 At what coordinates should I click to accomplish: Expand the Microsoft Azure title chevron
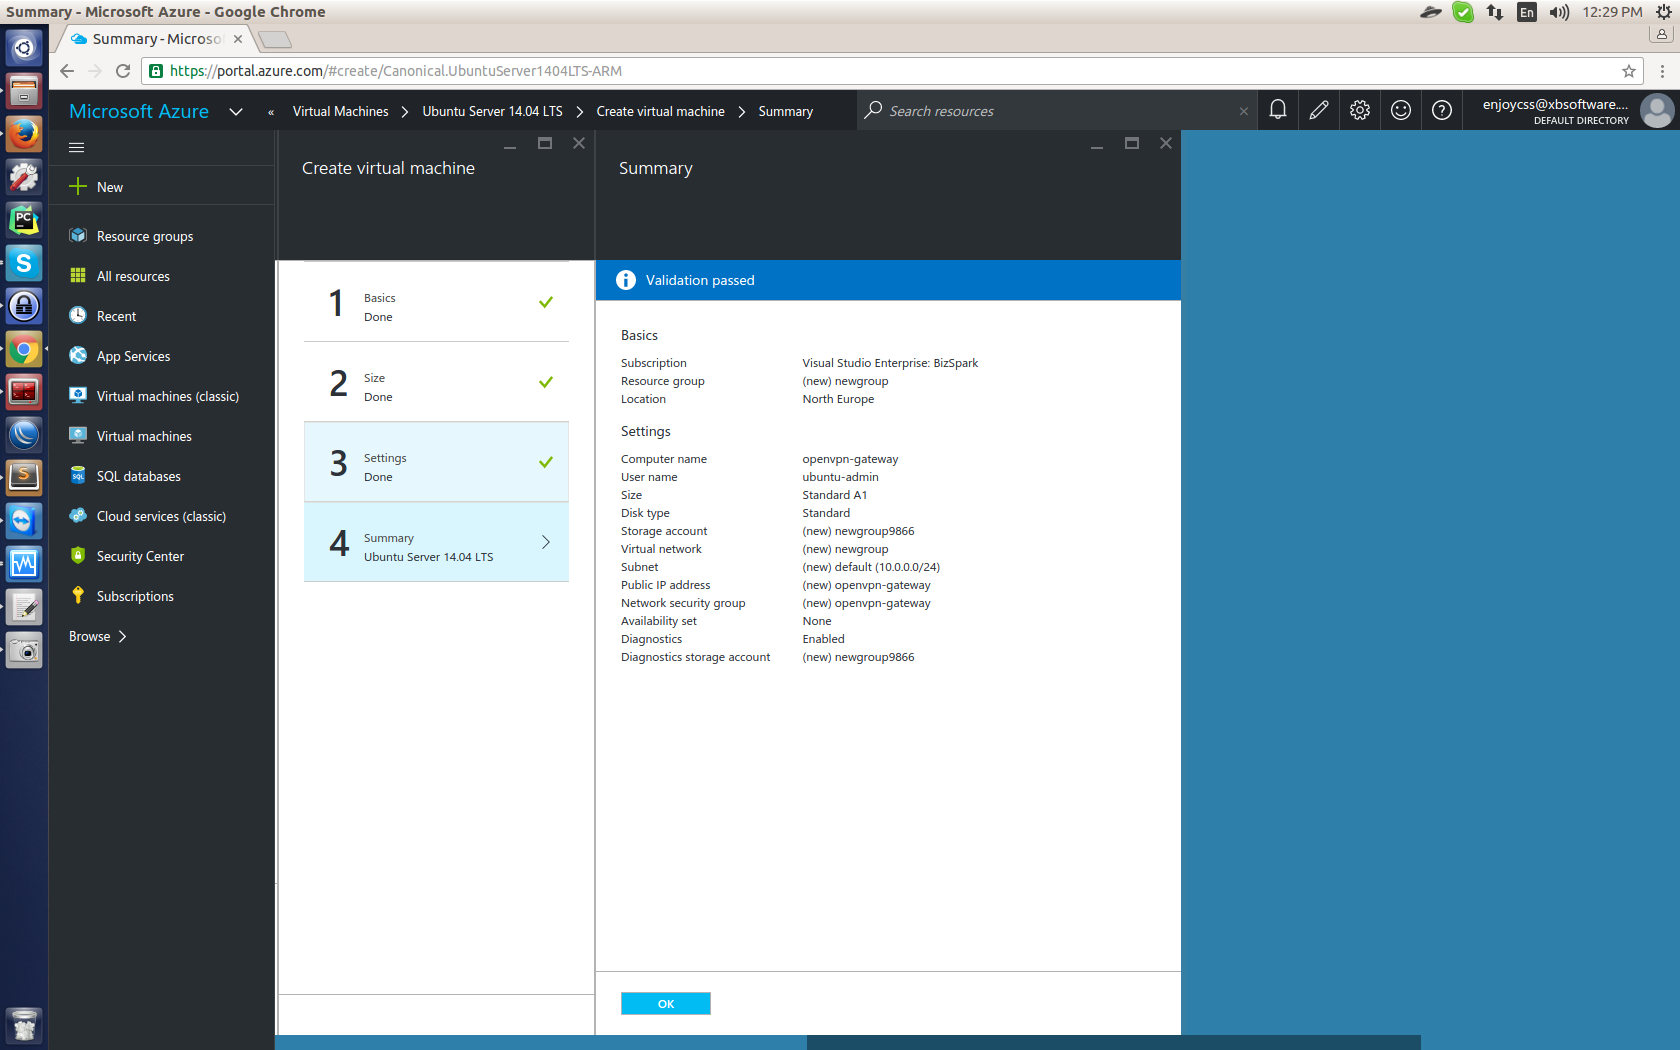click(x=237, y=111)
